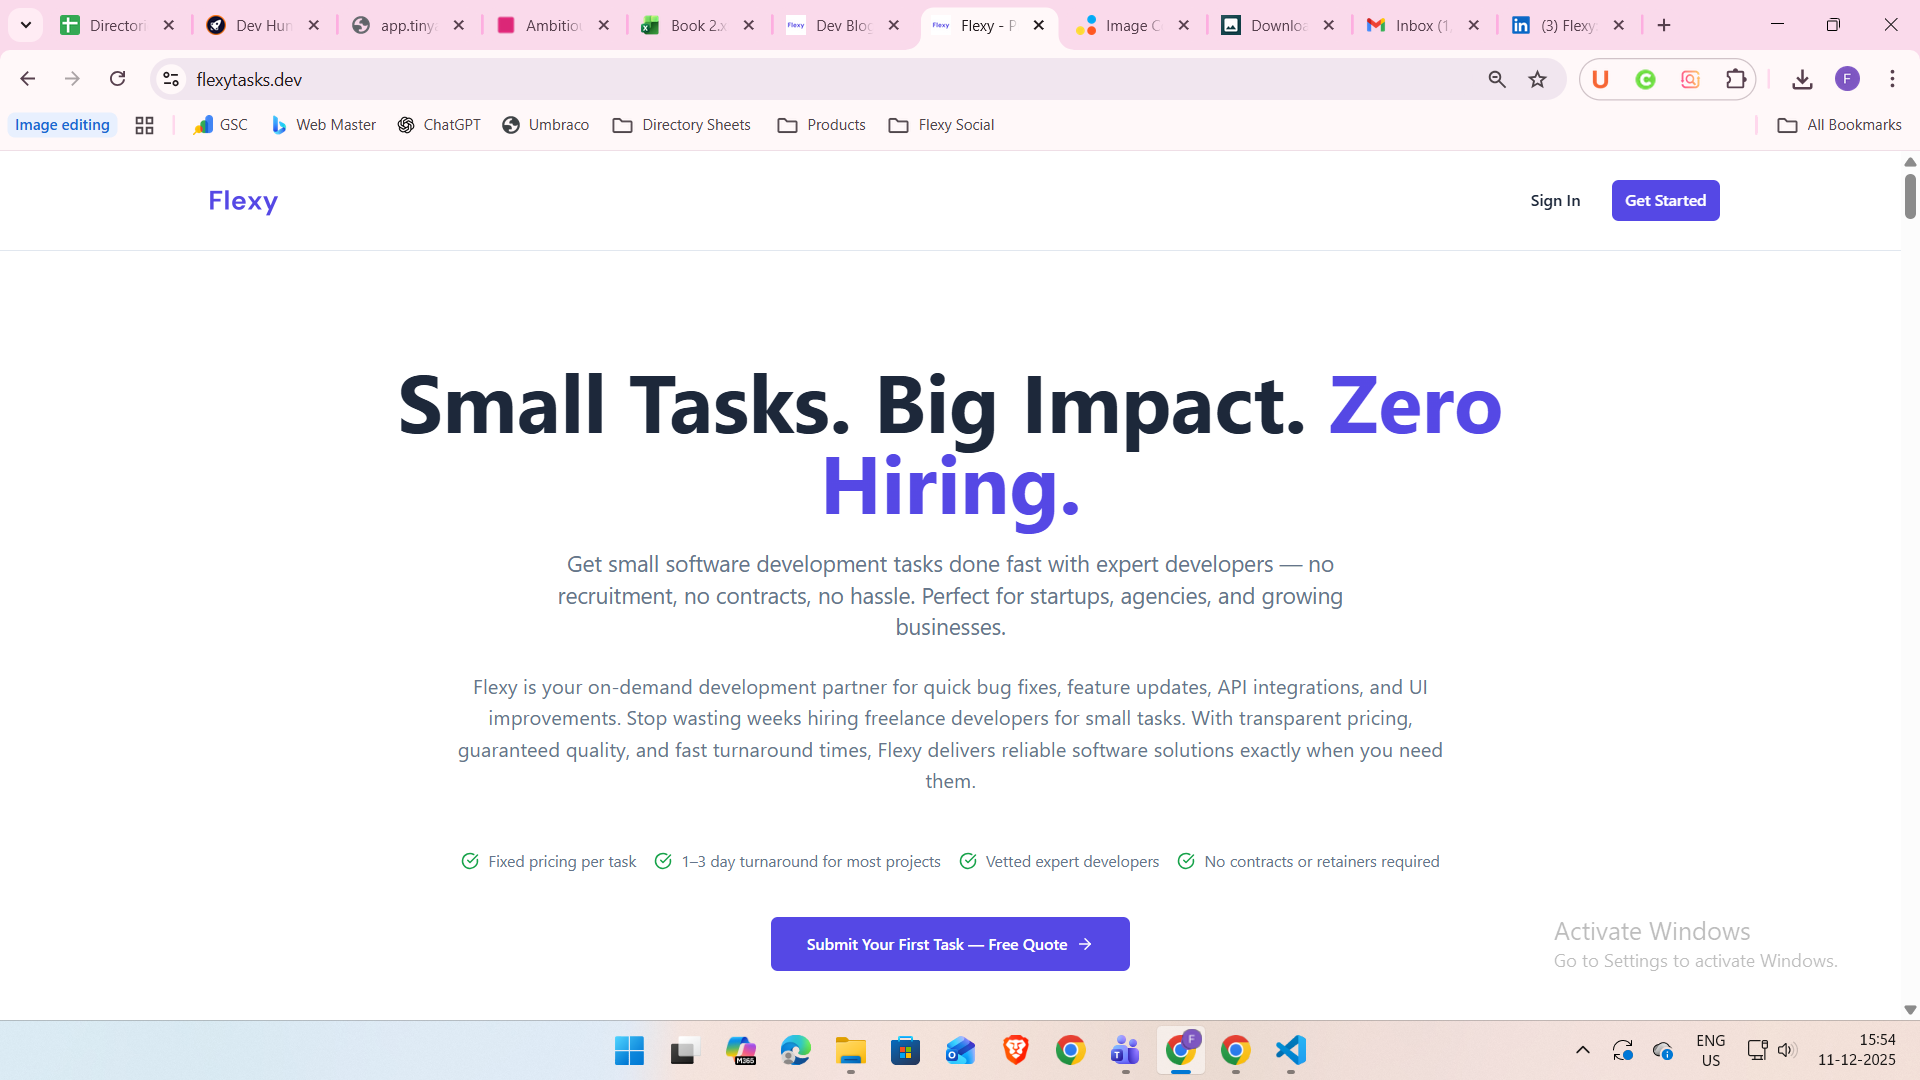Click the volume speaker tray icon
1920x1080 pixels.
[1787, 1050]
